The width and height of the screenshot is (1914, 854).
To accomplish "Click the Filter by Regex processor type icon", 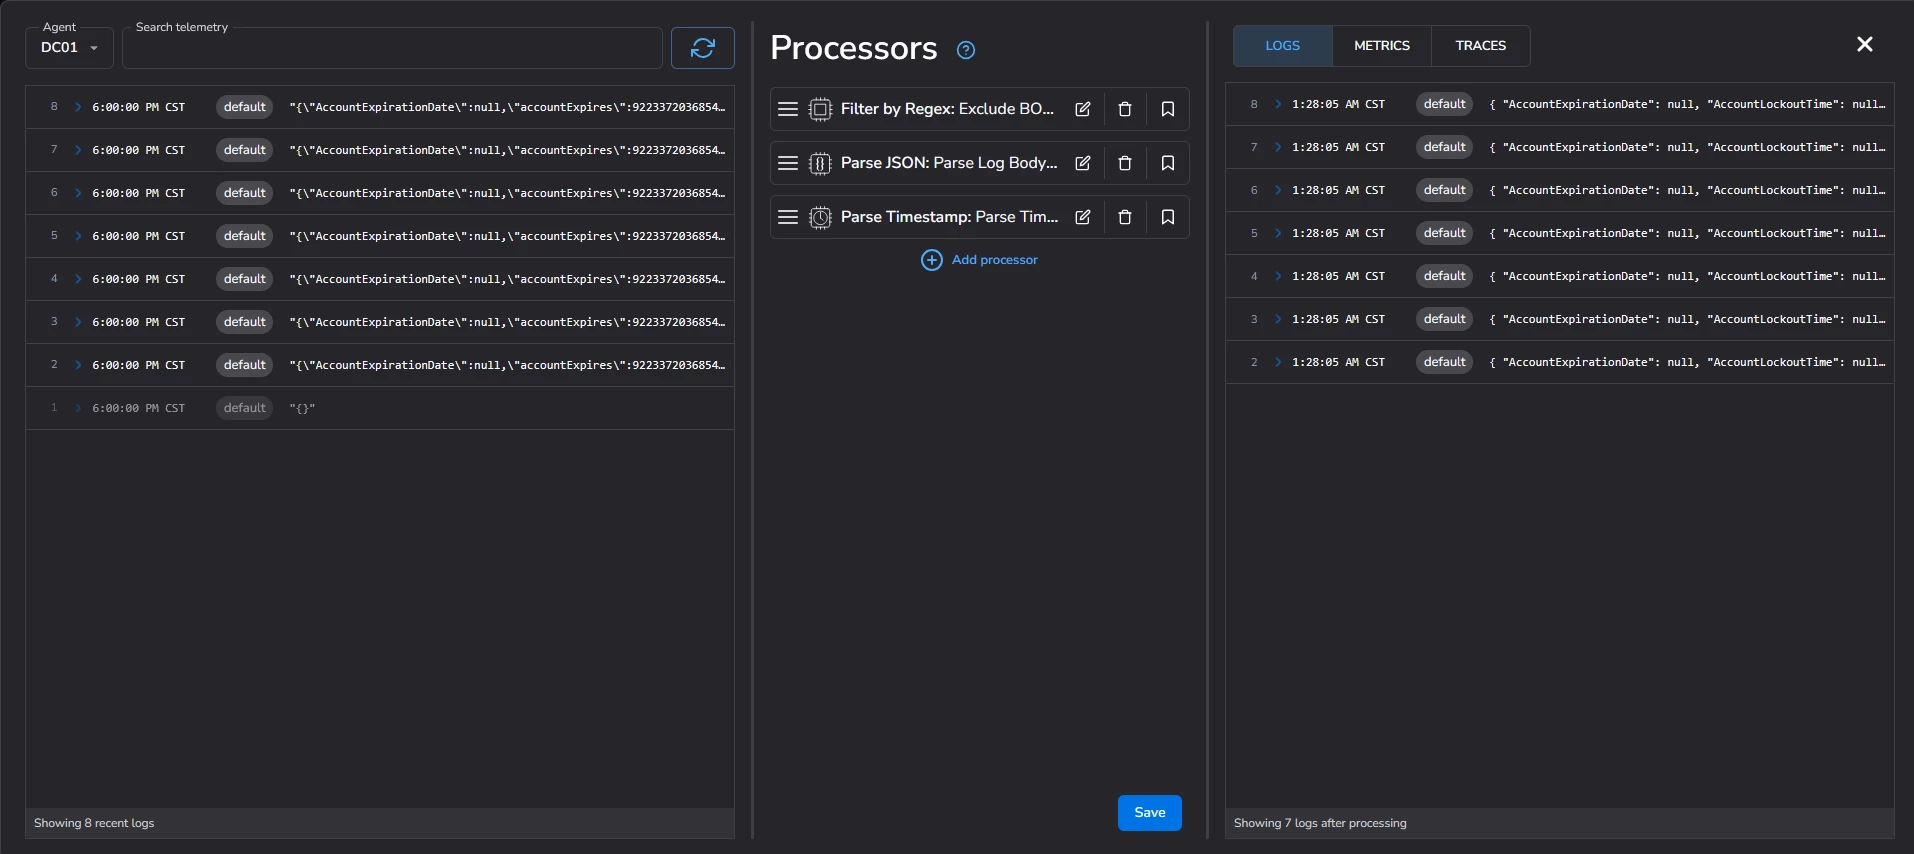I will [820, 109].
